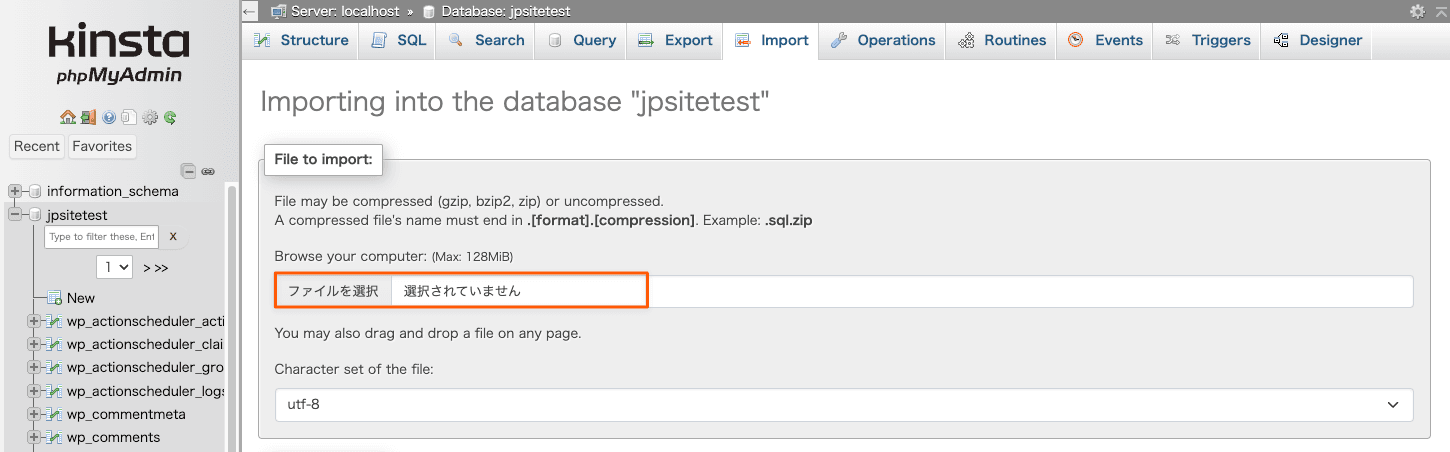The width and height of the screenshot is (1450, 452).
Task: Click the information_schema database icon
Action: [x=35, y=191]
